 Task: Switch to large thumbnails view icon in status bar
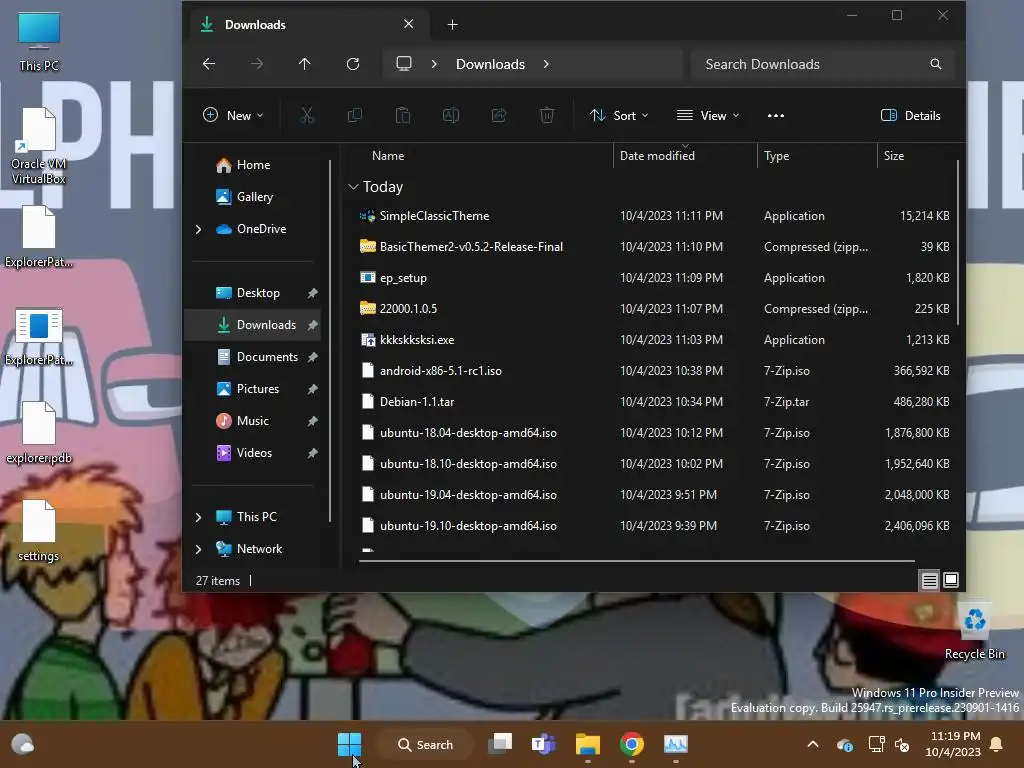[x=951, y=580]
